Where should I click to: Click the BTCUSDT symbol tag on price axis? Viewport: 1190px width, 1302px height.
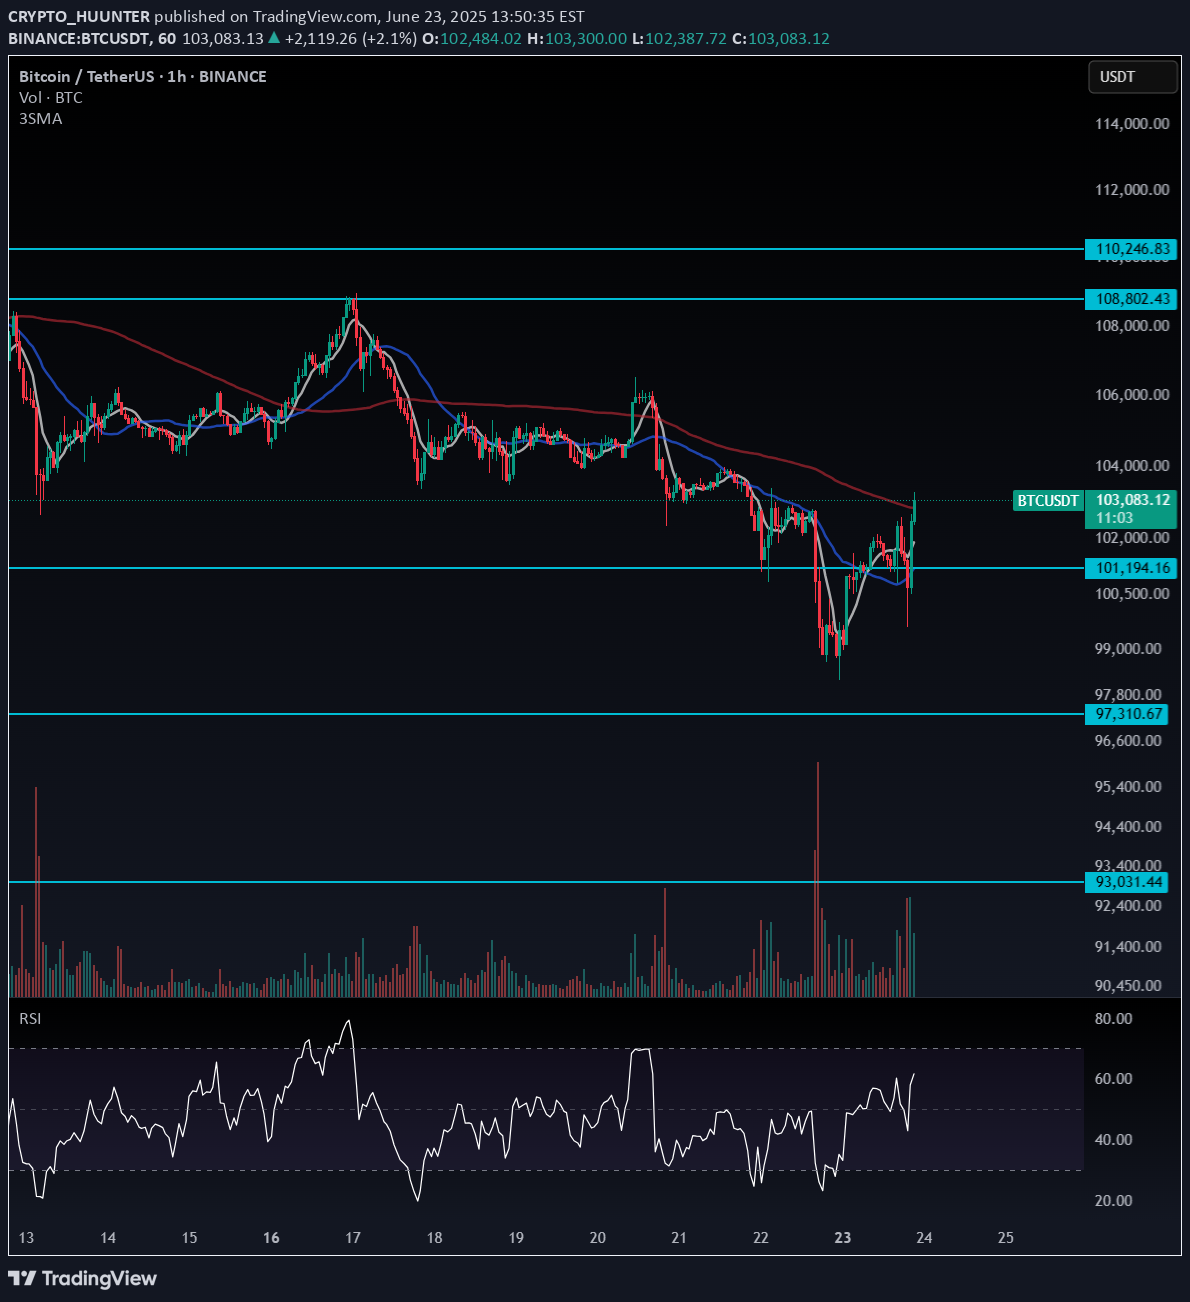1048,500
